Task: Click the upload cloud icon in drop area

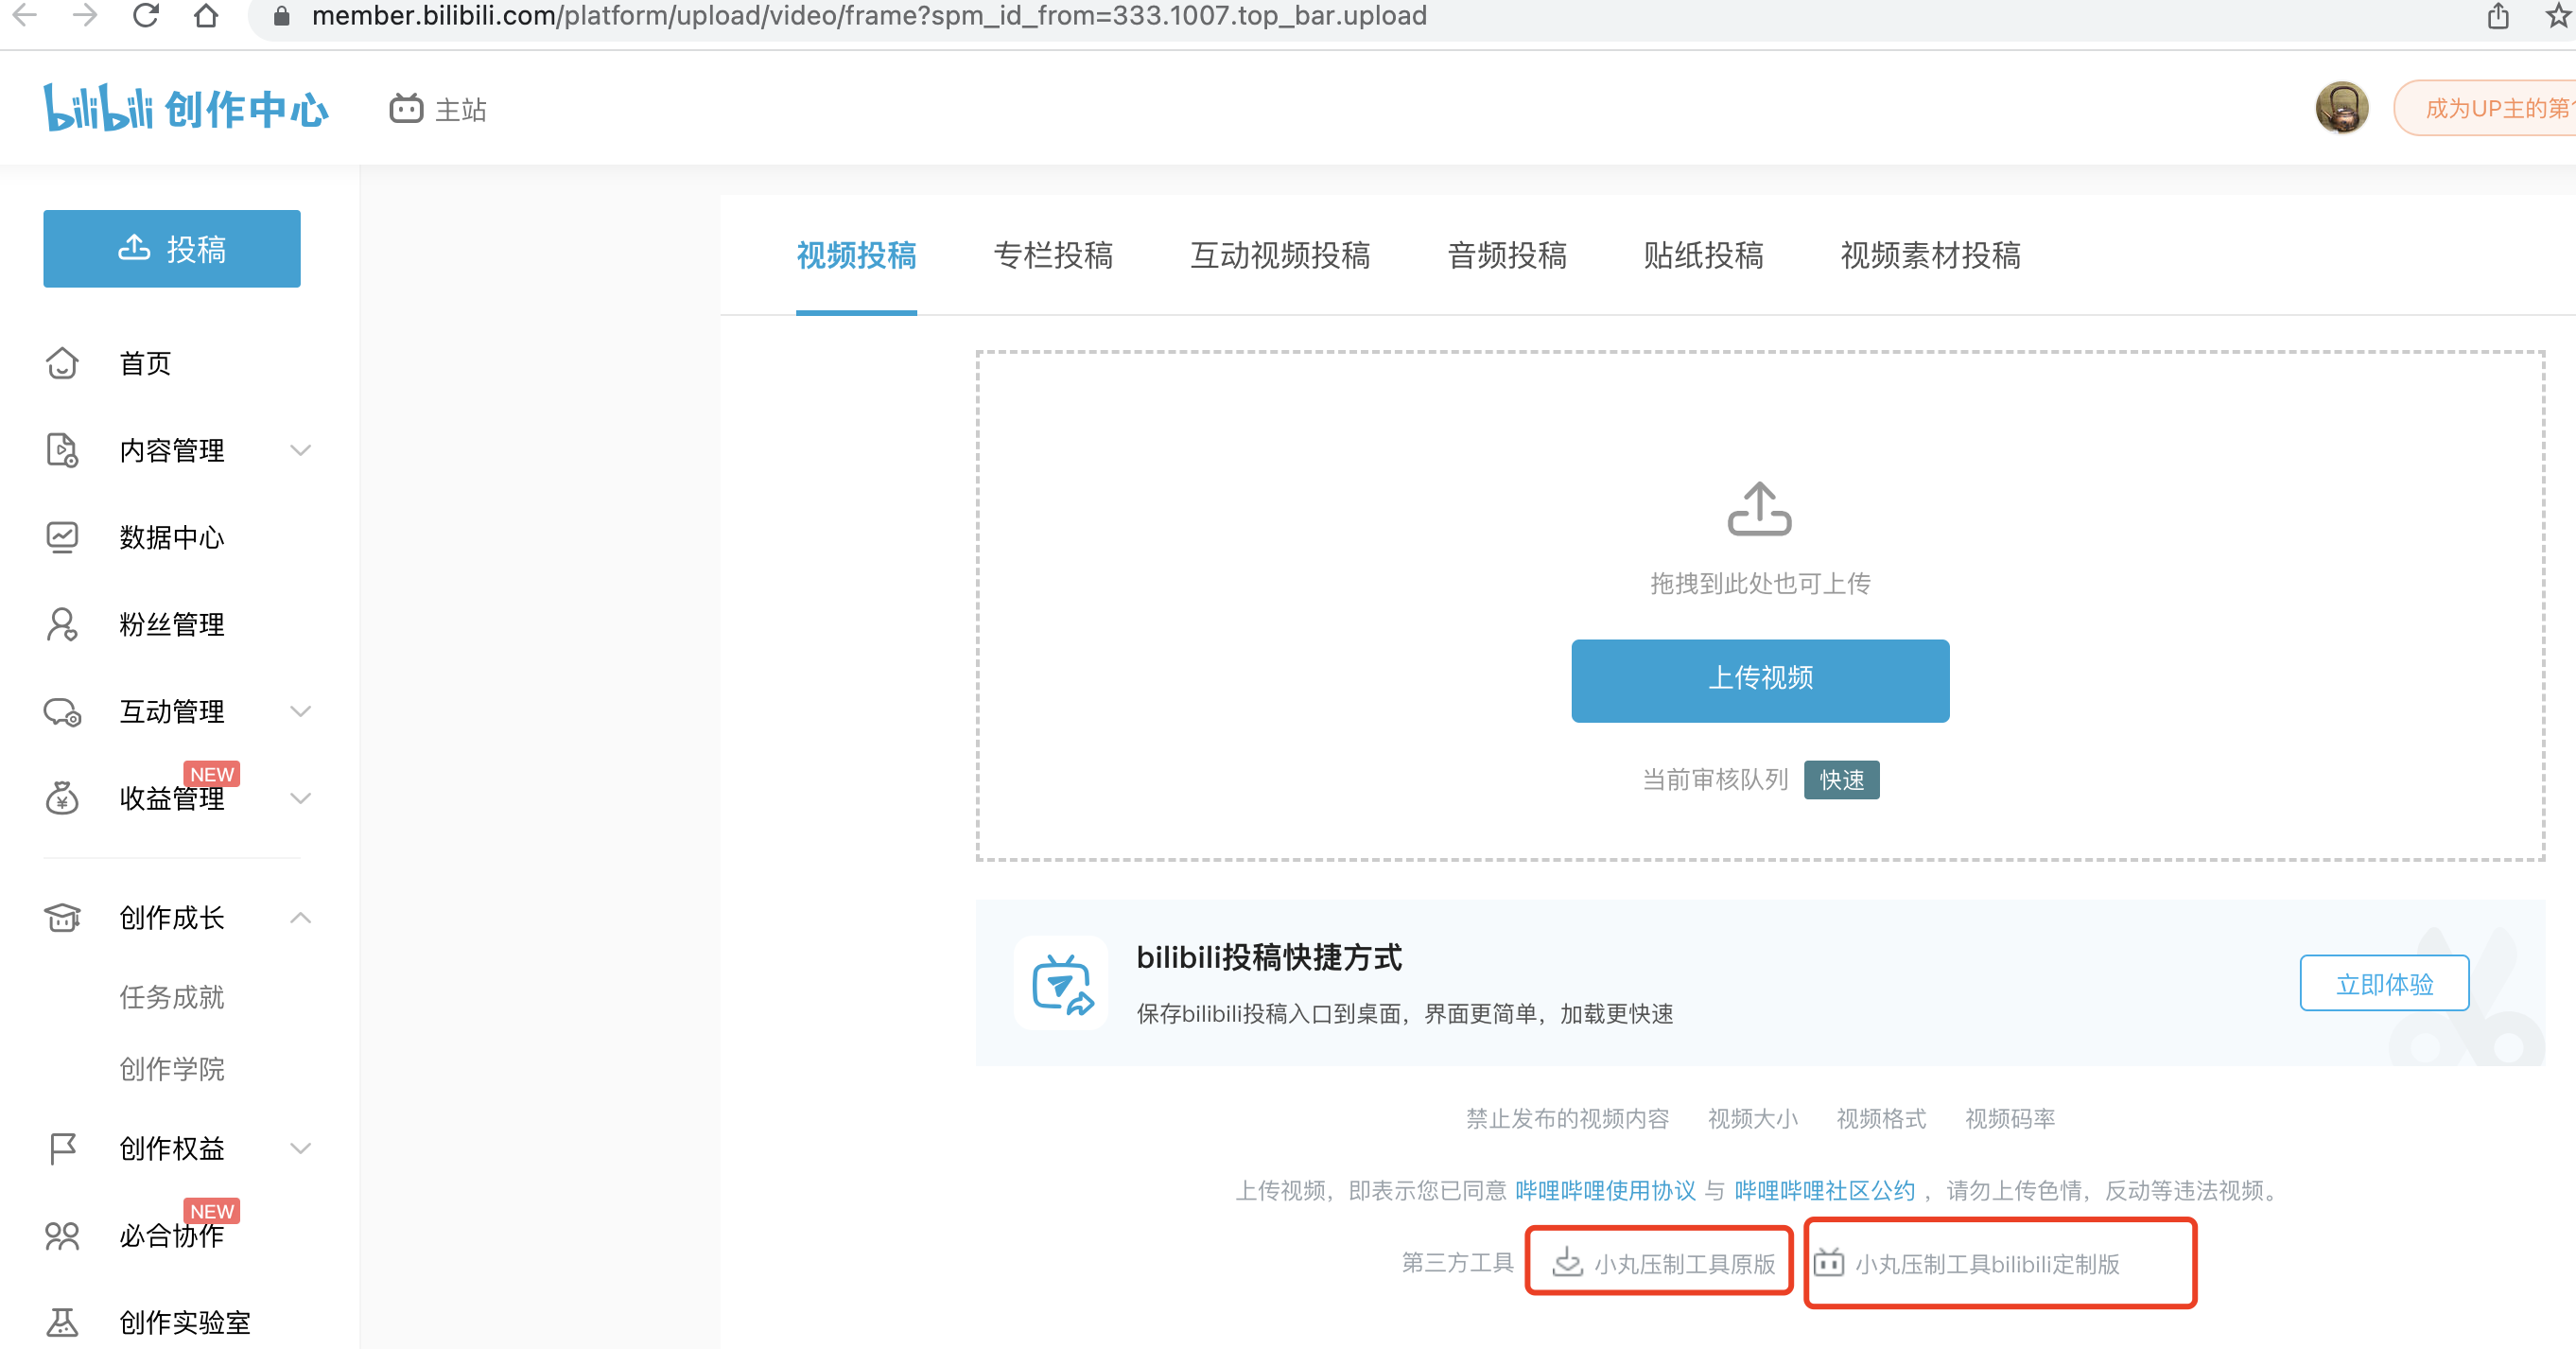Action: [1760, 508]
